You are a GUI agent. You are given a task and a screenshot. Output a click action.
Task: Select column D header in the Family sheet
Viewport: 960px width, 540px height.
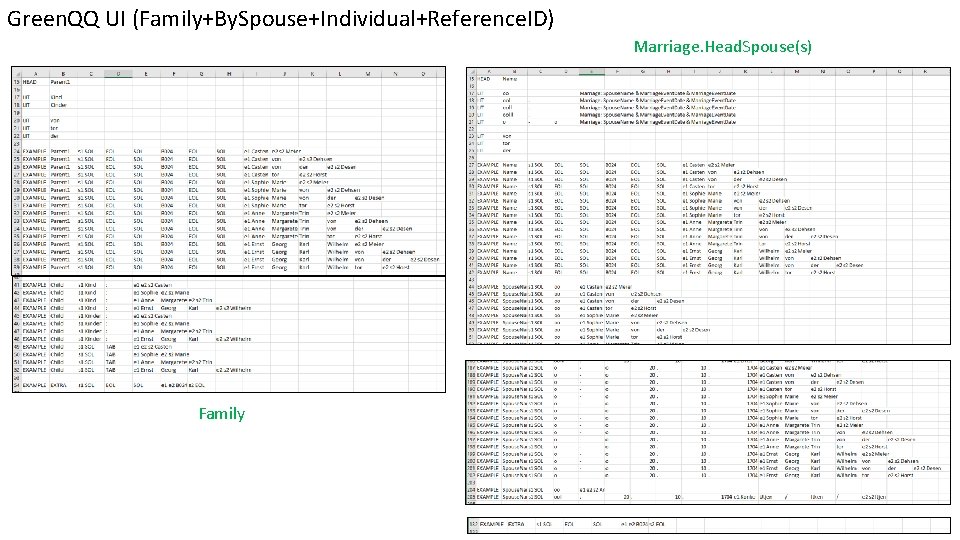pyautogui.click(x=118, y=73)
